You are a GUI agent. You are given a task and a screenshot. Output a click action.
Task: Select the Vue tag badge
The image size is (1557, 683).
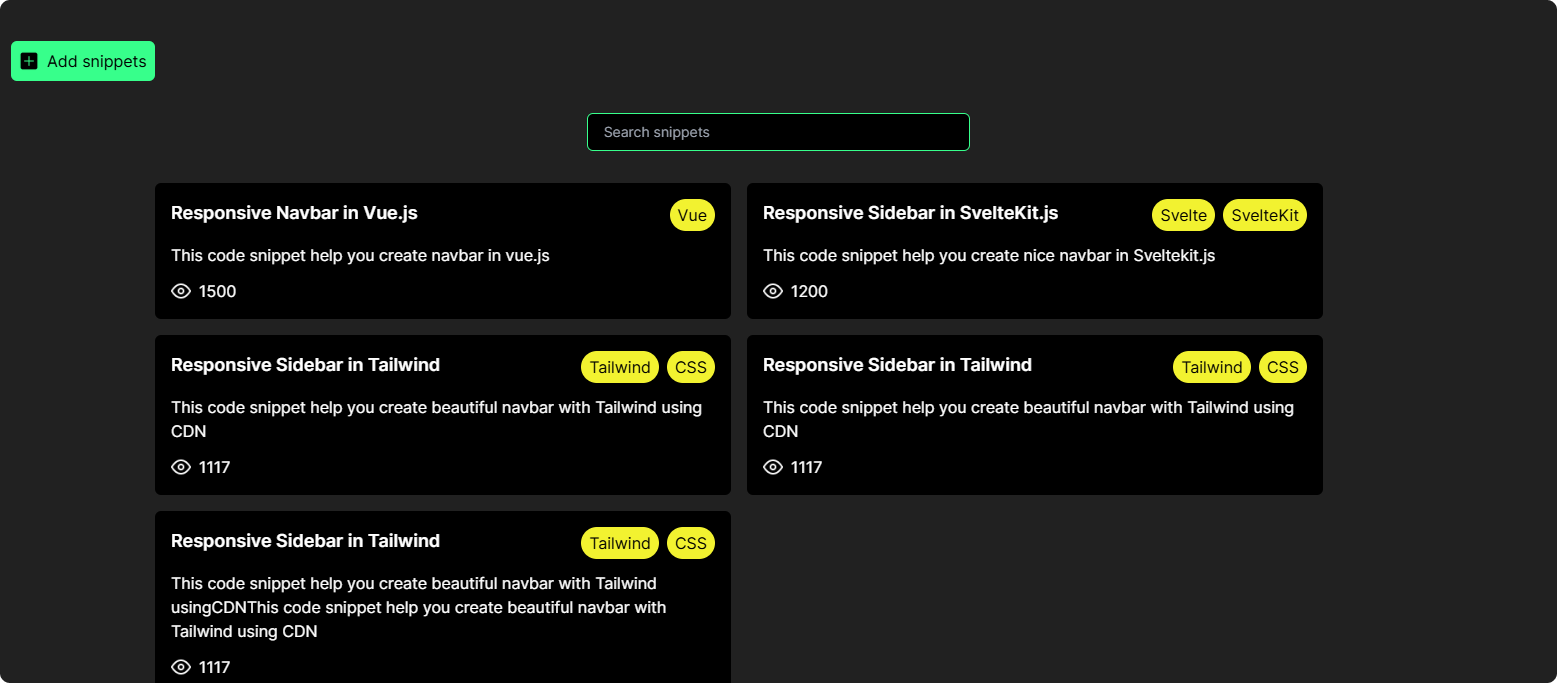(x=692, y=215)
